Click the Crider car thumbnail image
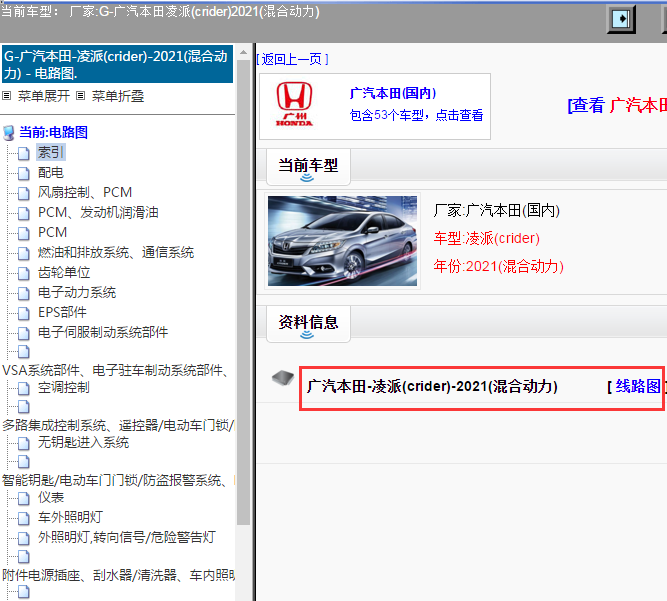This screenshot has width=667, height=601. 342,241
